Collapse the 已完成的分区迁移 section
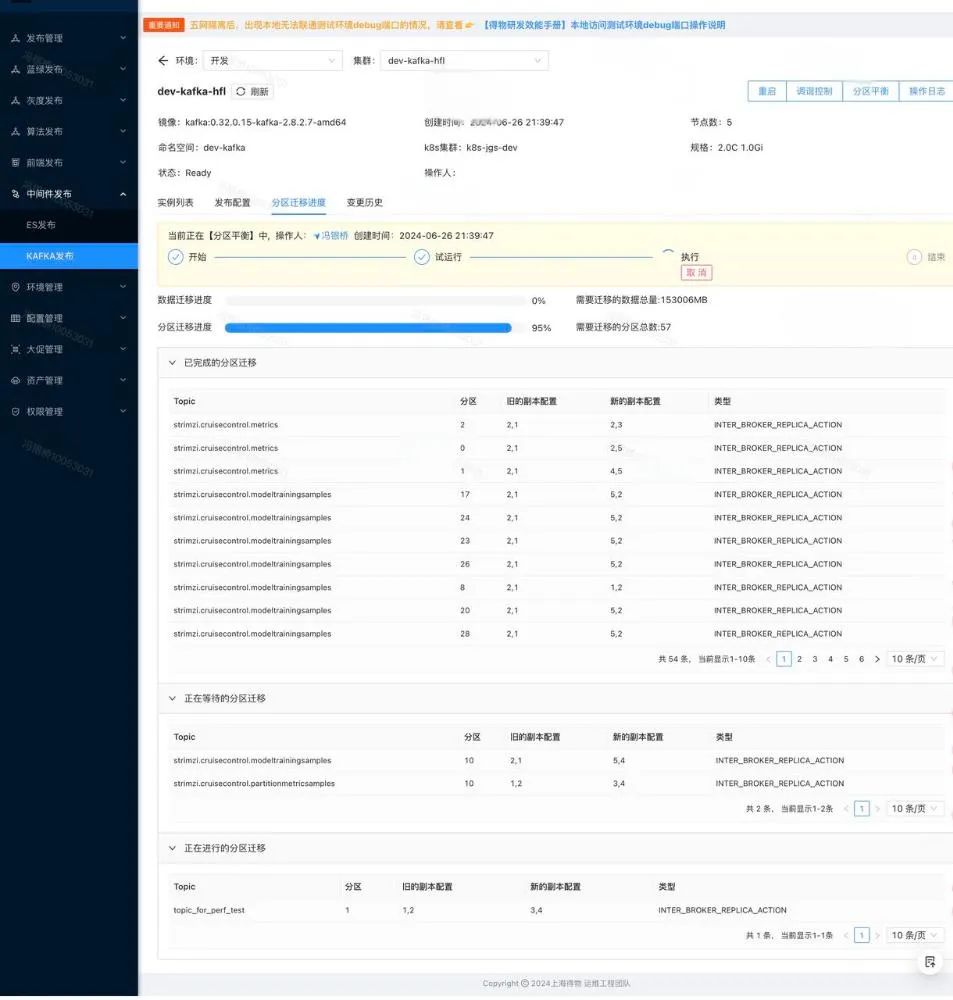953x1000 pixels. (x=172, y=363)
